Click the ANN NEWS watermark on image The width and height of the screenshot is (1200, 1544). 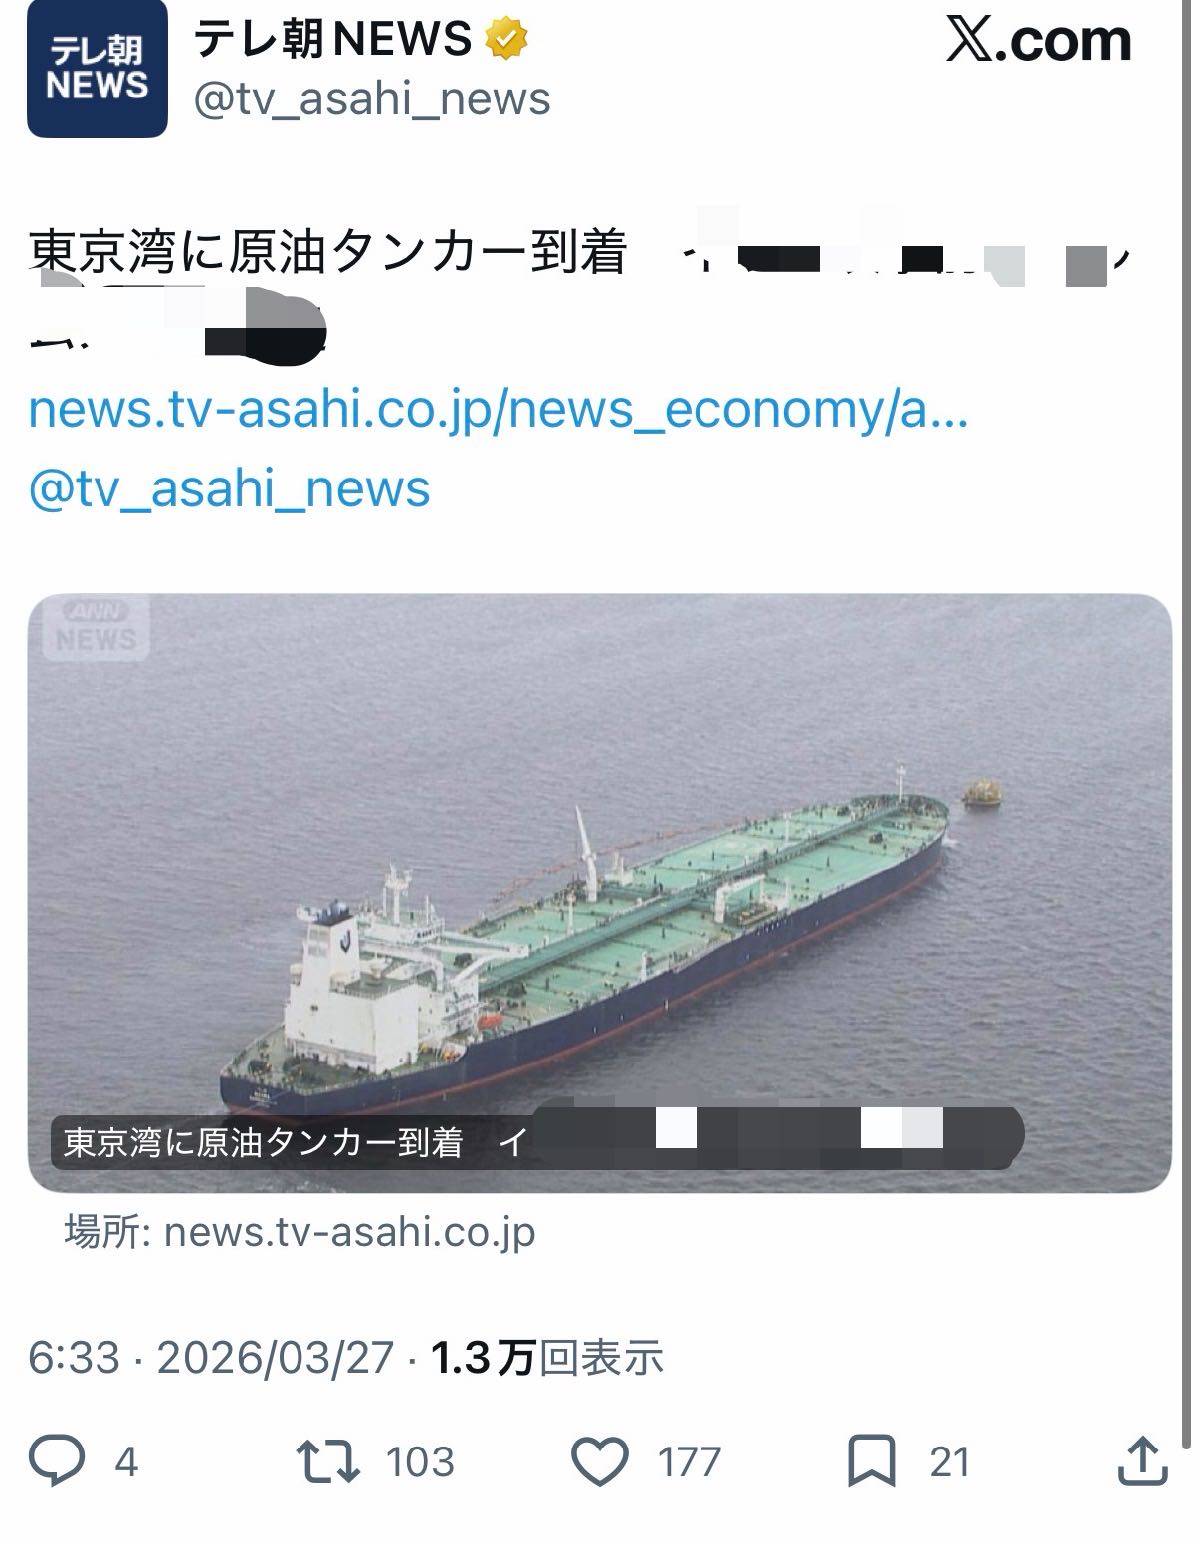tap(95, 627)
